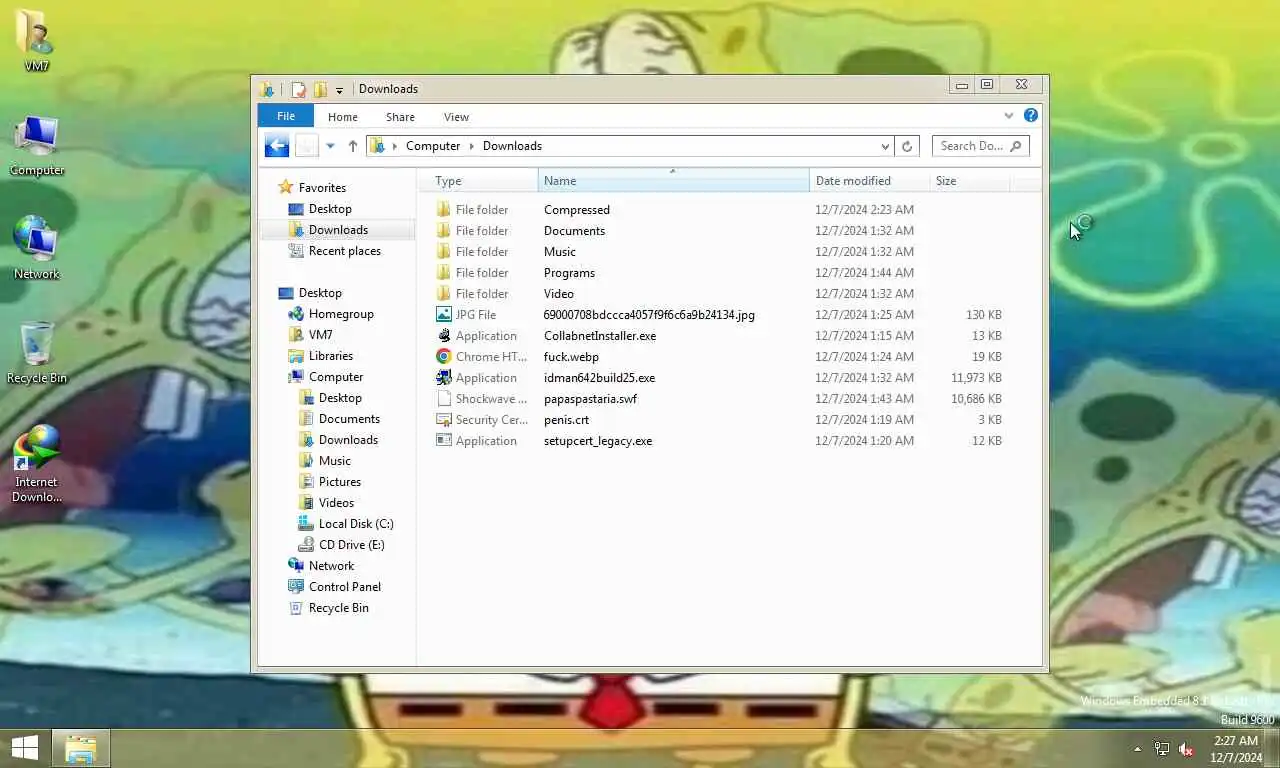The height and width of the screenshot is (768, 1280).
Task: Select the JPG file 69000708bdccca4057f9f6c6a9b24134.jpg
Action: click(x=649, y=315)
